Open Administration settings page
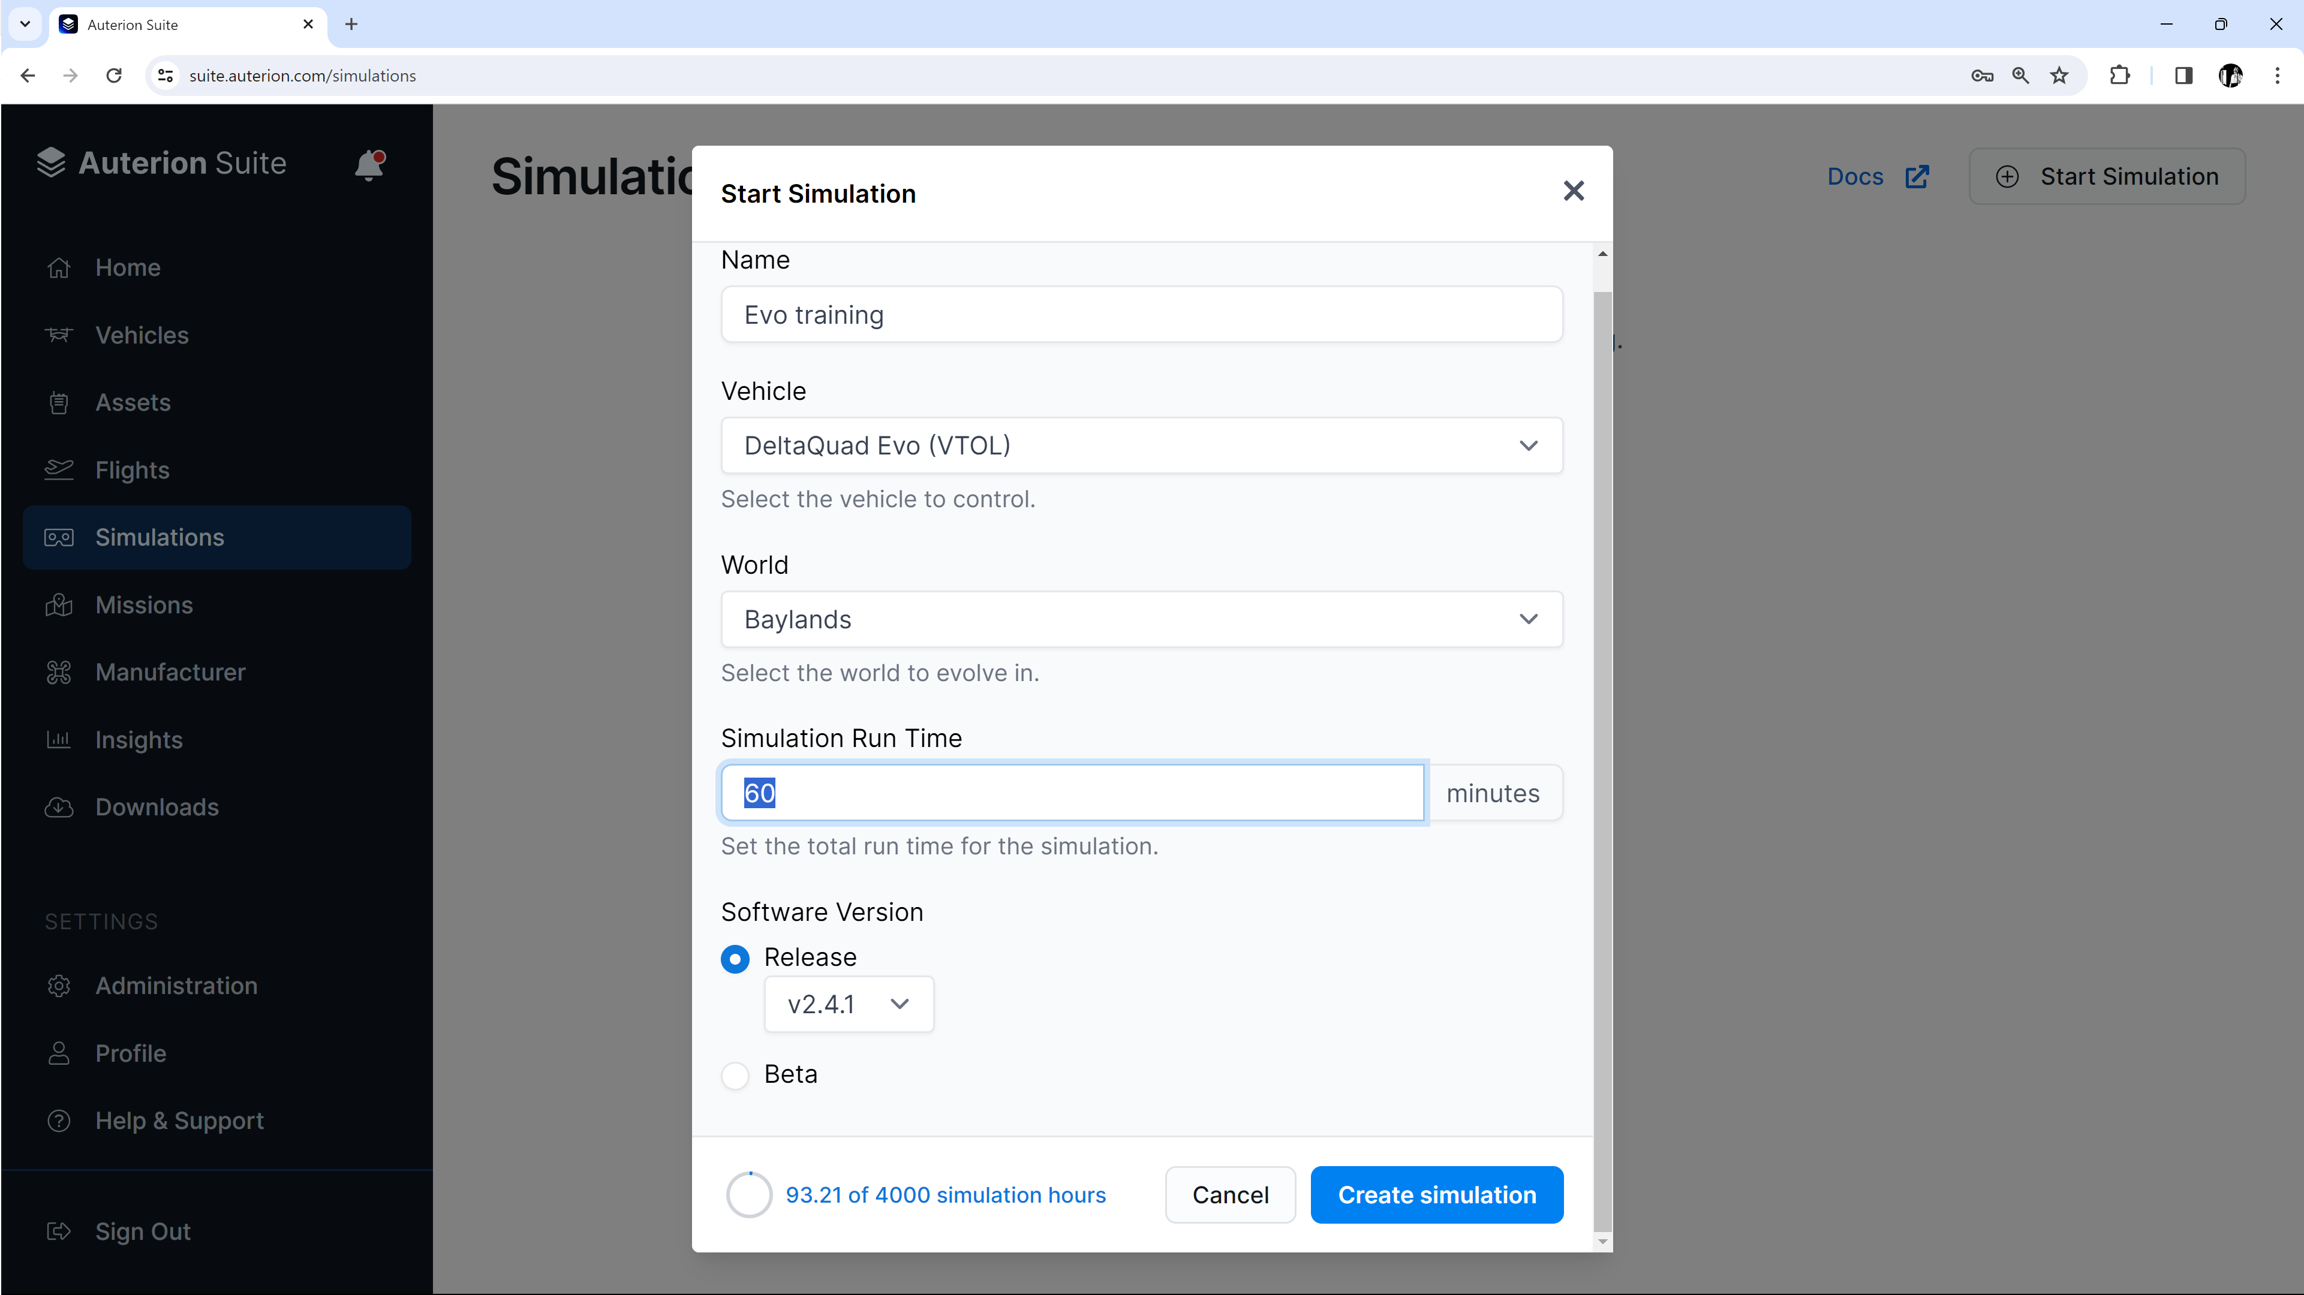Viewport: 2304px width, 1295px height. pyautogui.click(x=176, y=985)
